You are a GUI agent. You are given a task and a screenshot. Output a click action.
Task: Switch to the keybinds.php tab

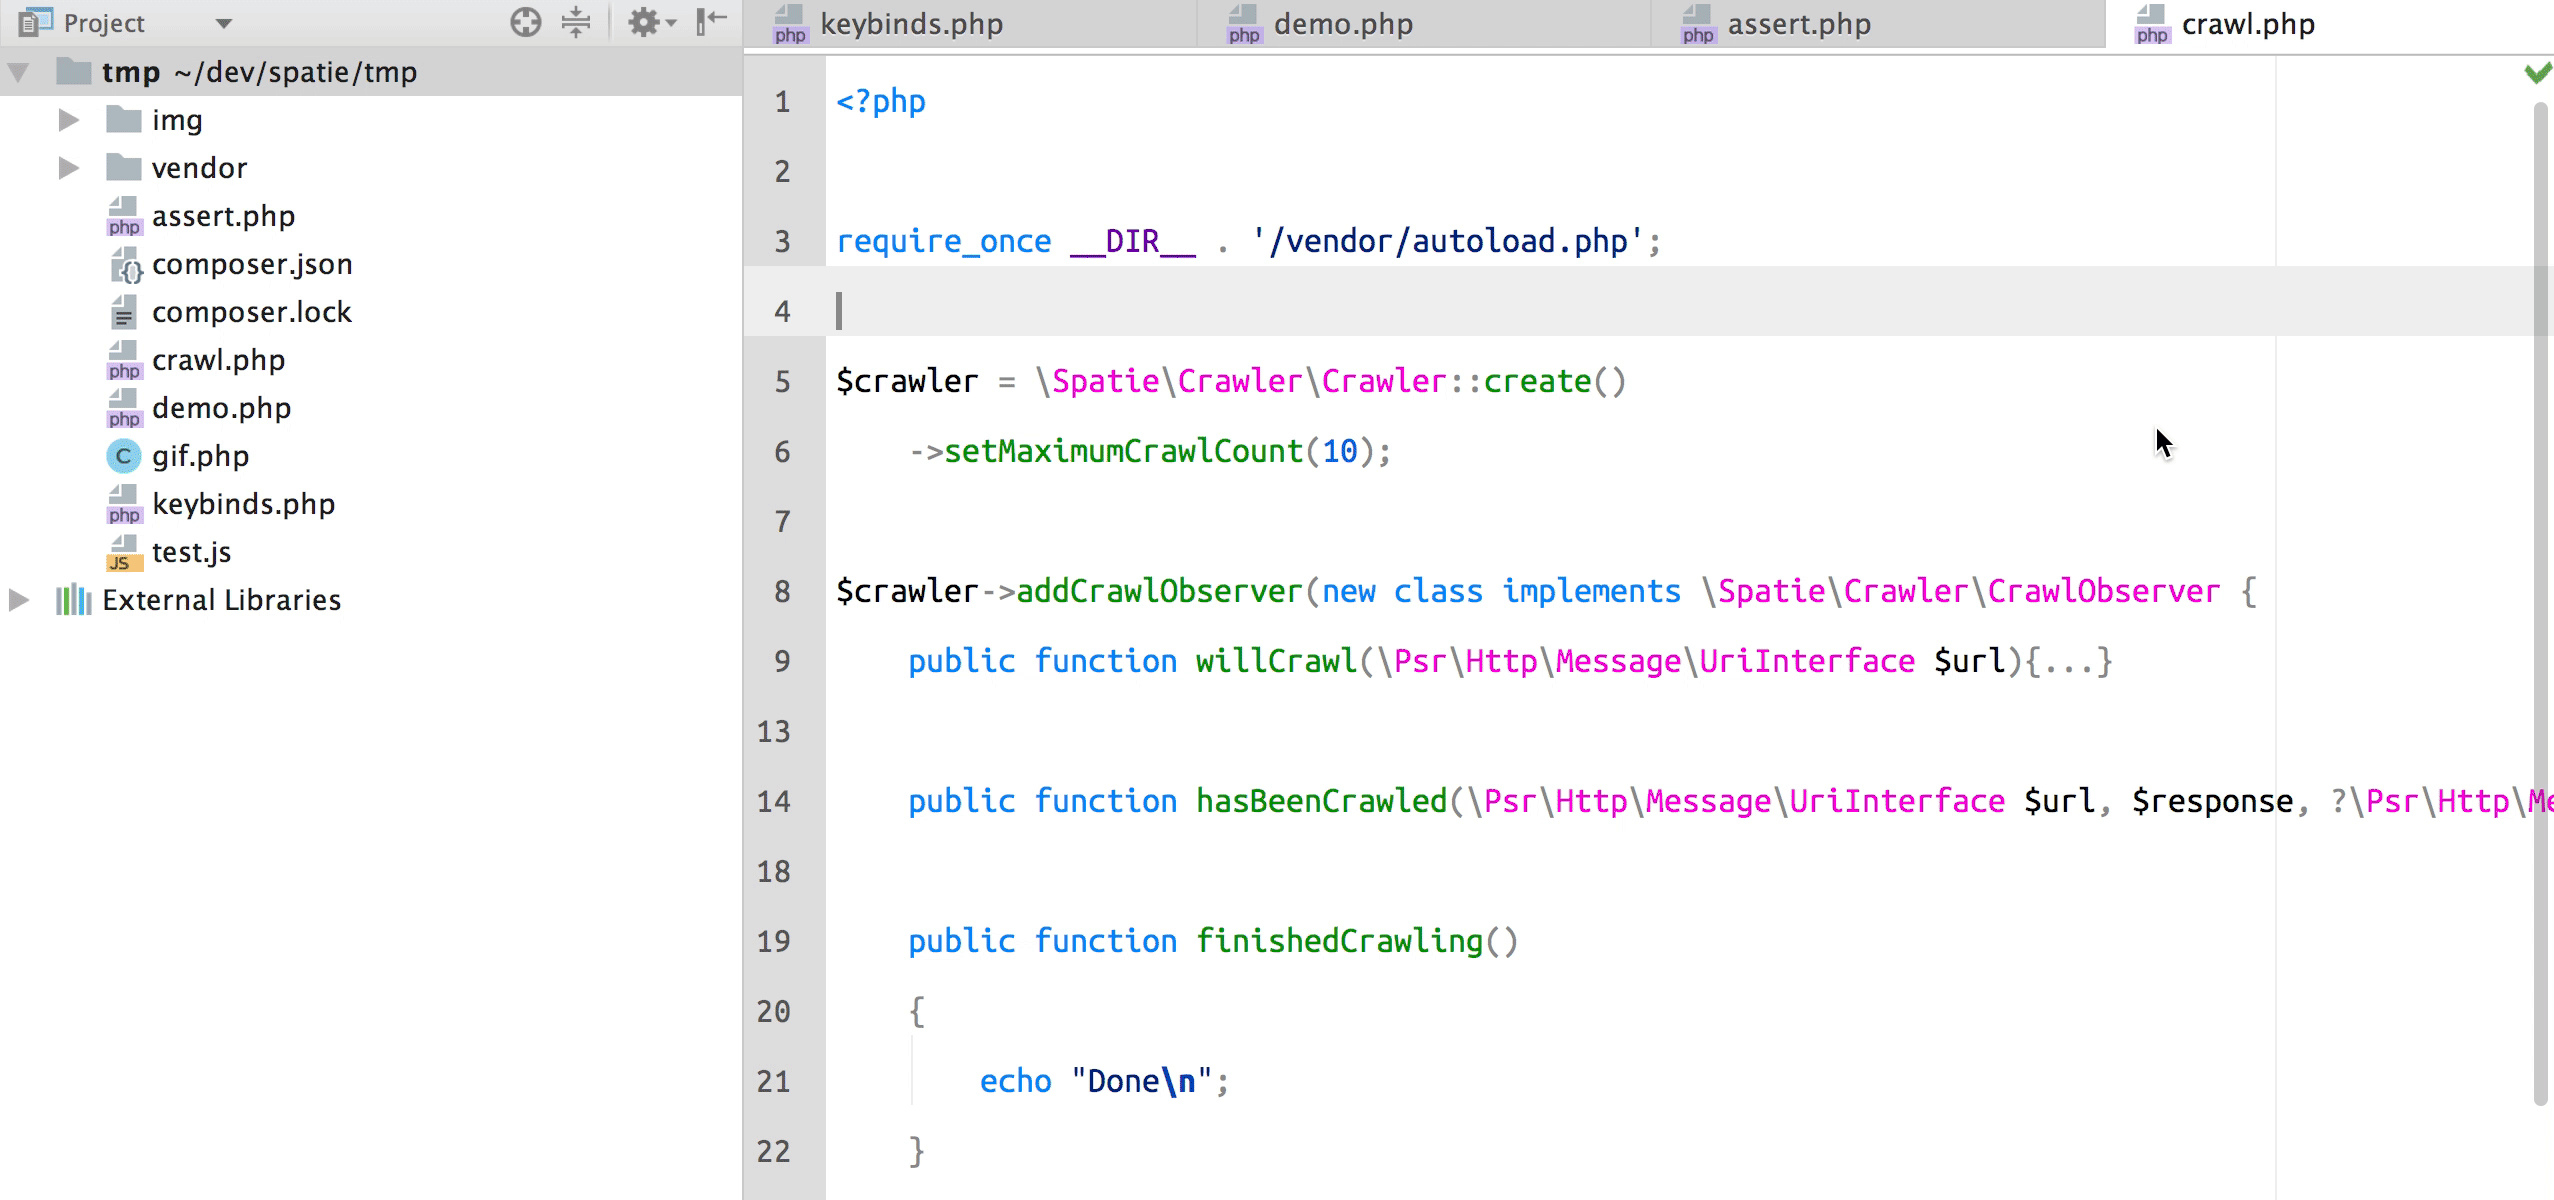(910, 24)
